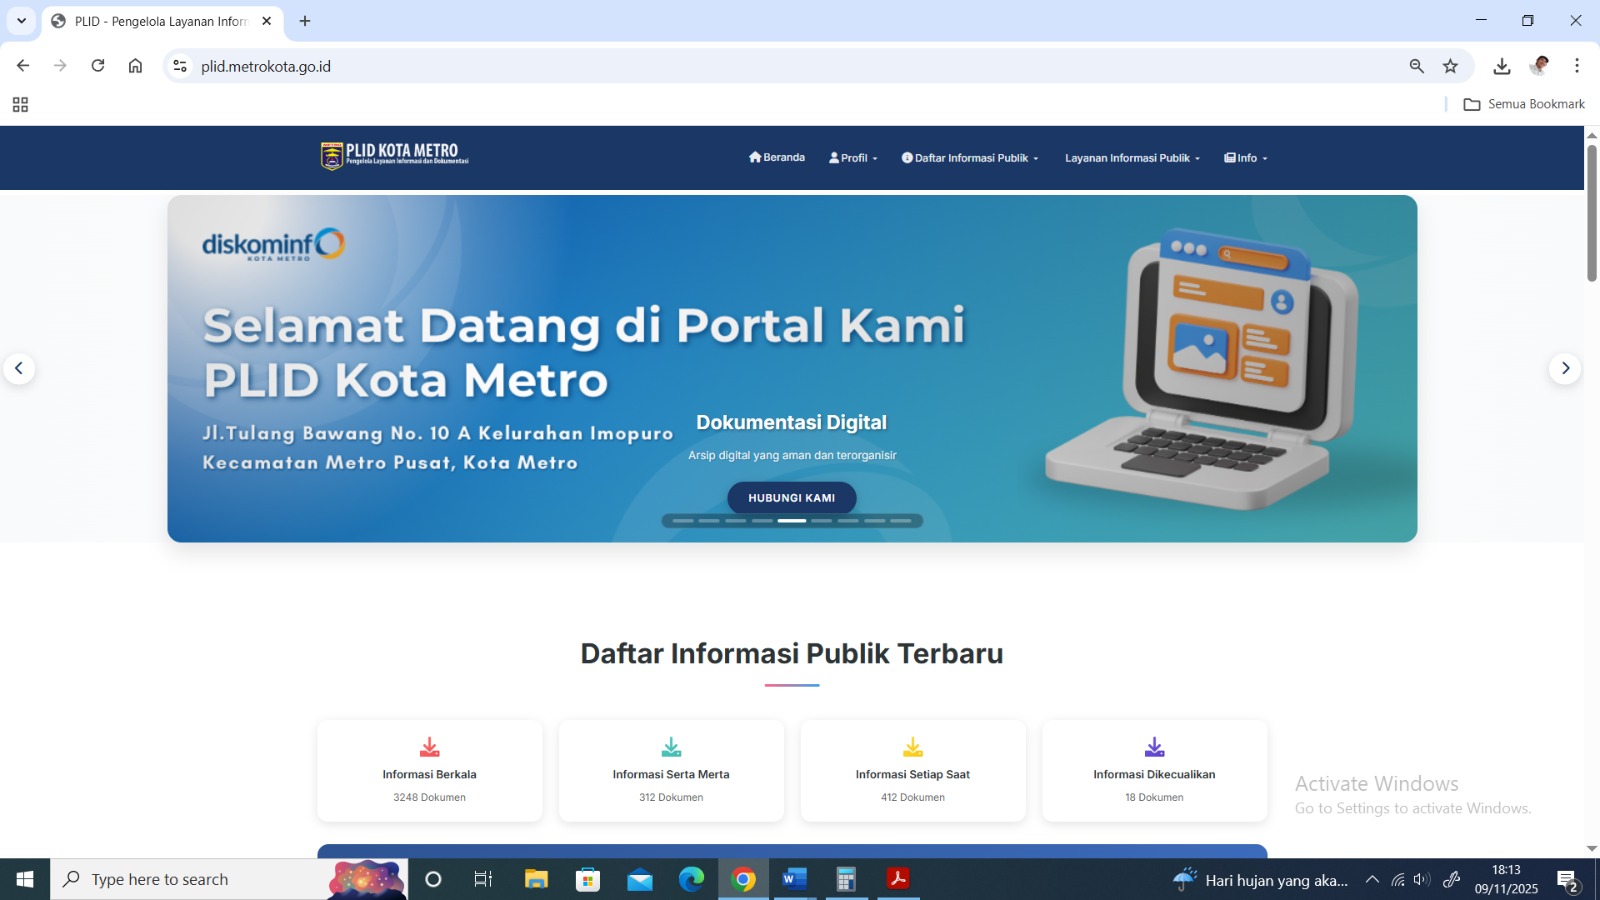Viewport: 1600px width, 900px height.
Task: Expand the Profil dropdown menu
Action: 853,158
